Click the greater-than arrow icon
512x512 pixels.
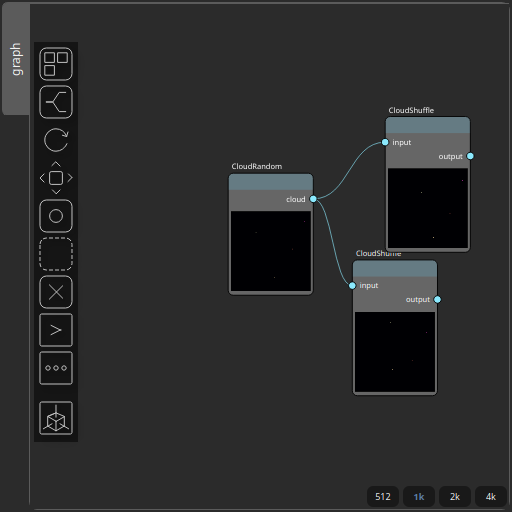56,330
